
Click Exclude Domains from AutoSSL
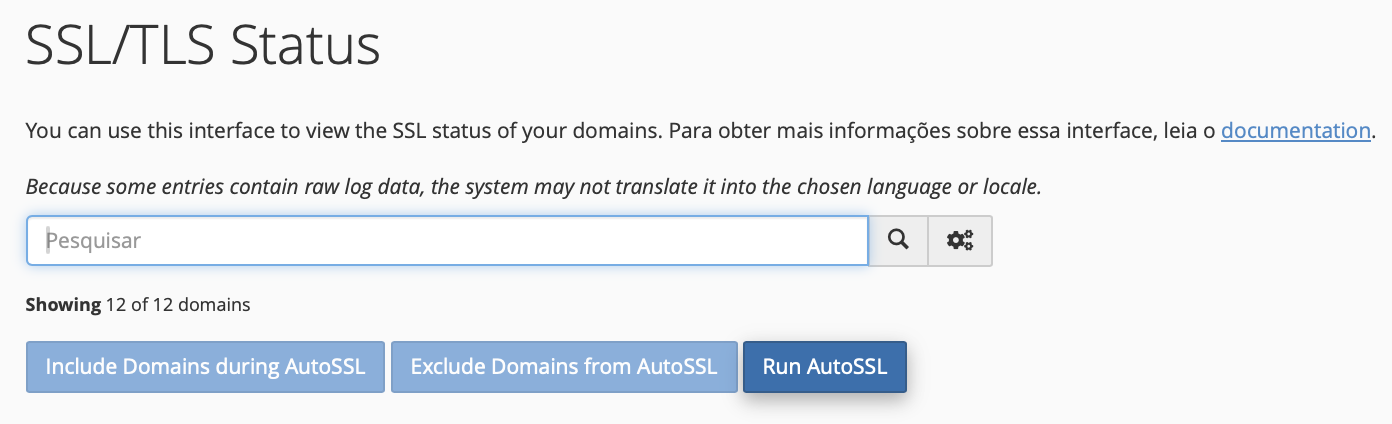[x=564, y=366]
